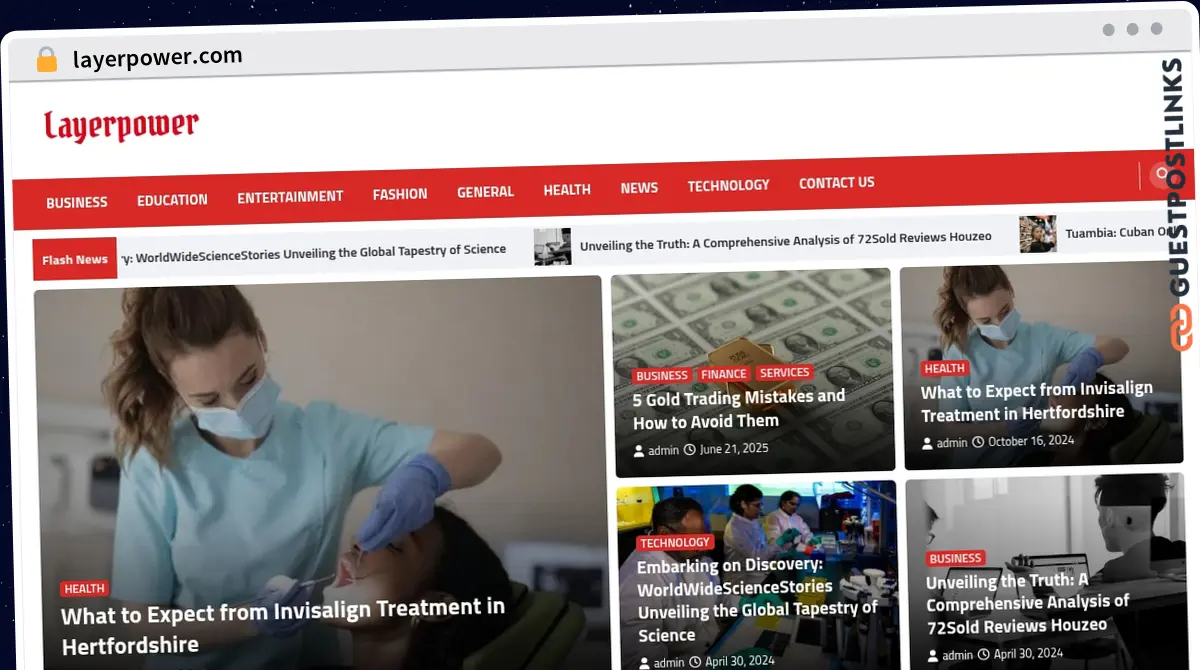The width and height of the screenshot is (1200, 670).
Task: Click the author icon under the Gold Trading article
Action: (x=640, y=450)
